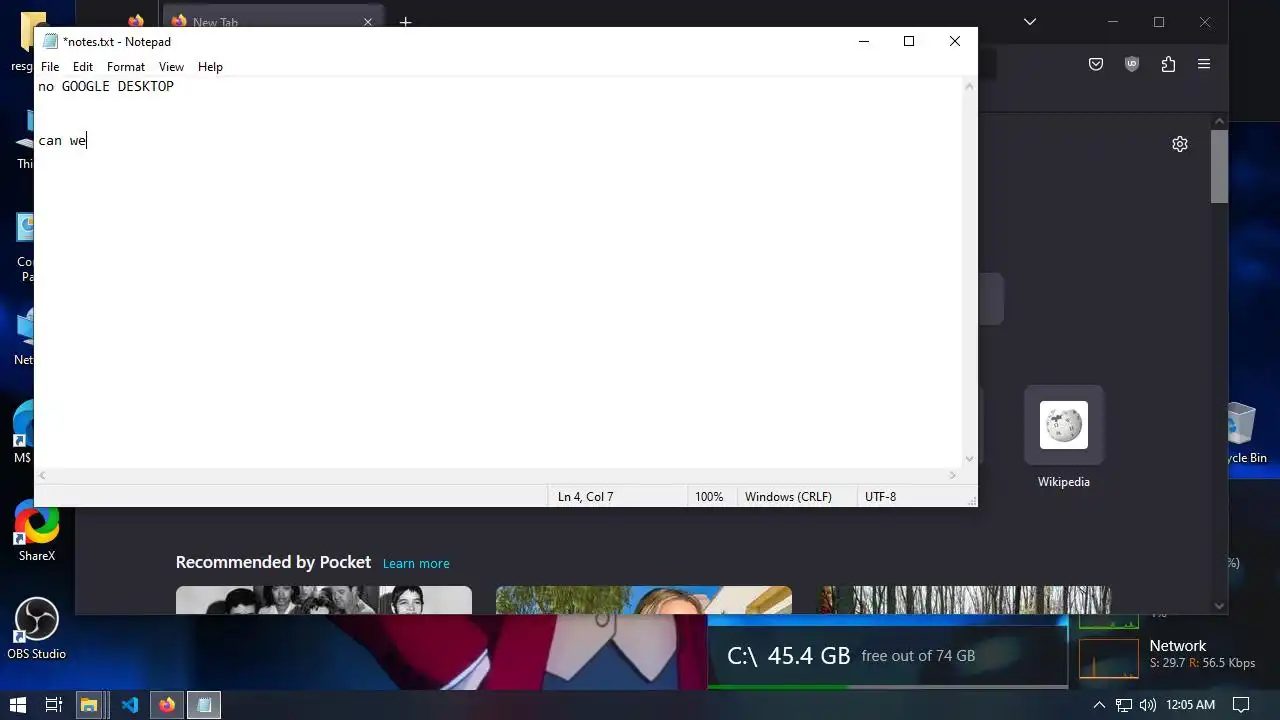Viewport: 1280px width, 720px height.
Task: Maximize the Firefox window
Action: pyautogui.click(x=1159, y=21)
